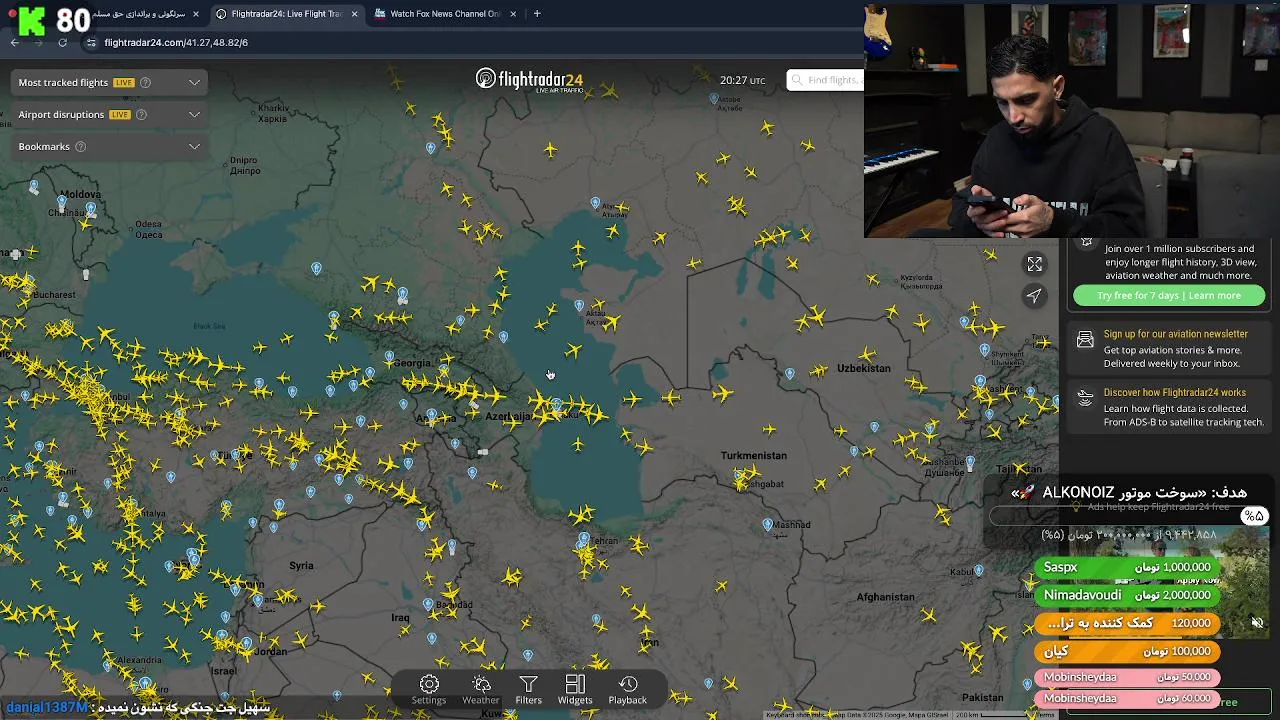Click the Uzbekistan map label
The height and width of the screenshot is (720, 1280).
(863, 368)
